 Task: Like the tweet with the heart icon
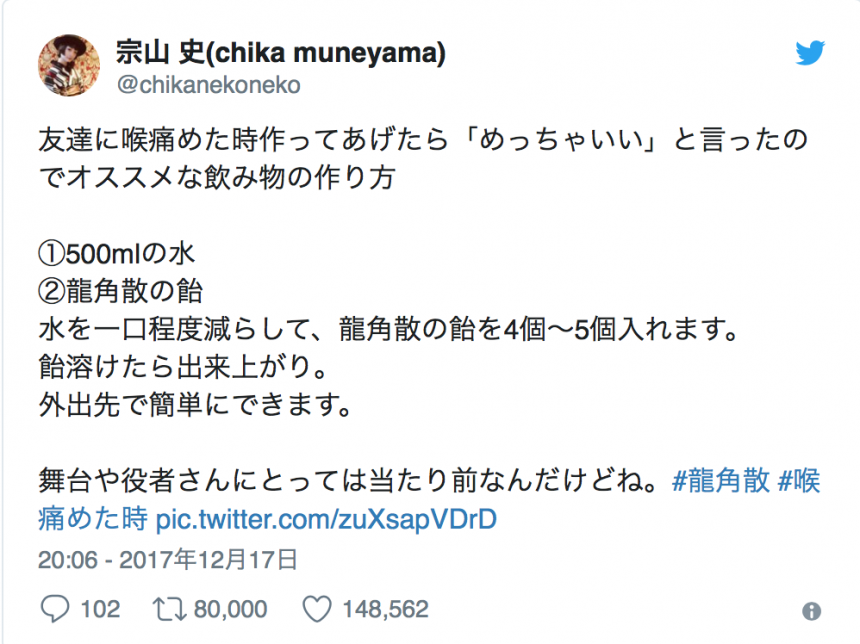click(x=316, y=608)
